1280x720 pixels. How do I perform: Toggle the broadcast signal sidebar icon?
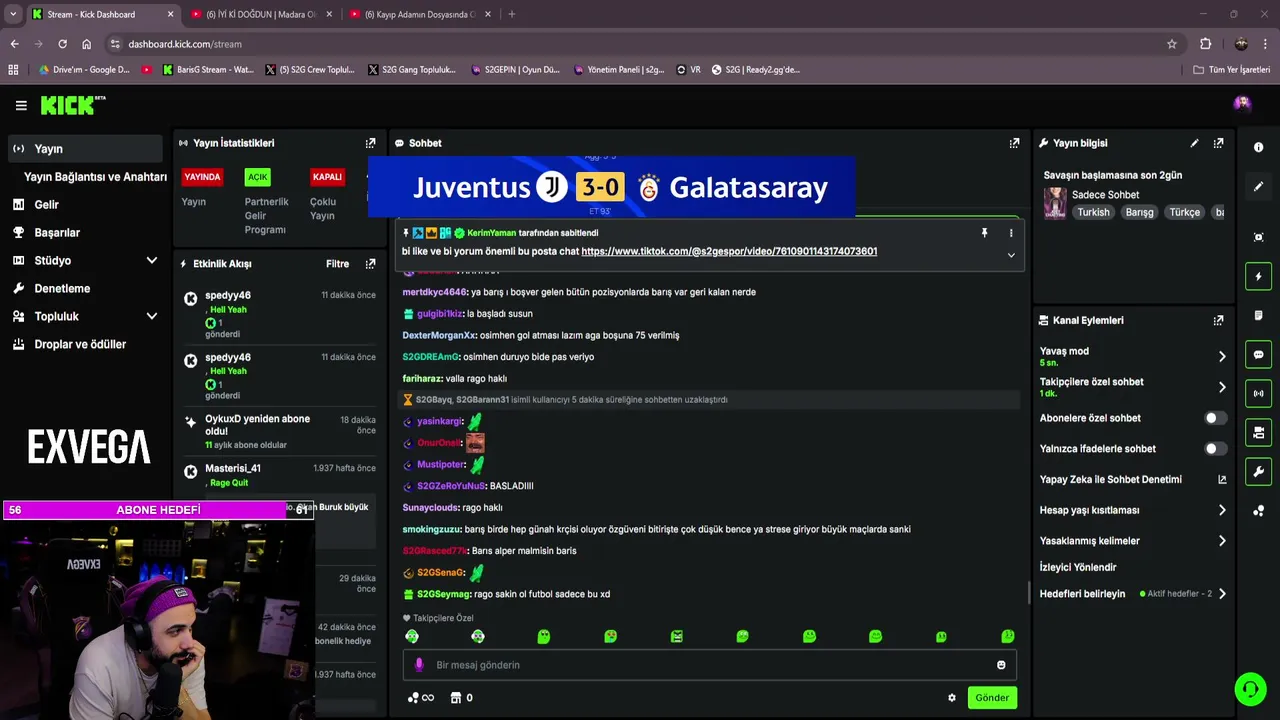pyautogui.click(x=1258, y=393)
